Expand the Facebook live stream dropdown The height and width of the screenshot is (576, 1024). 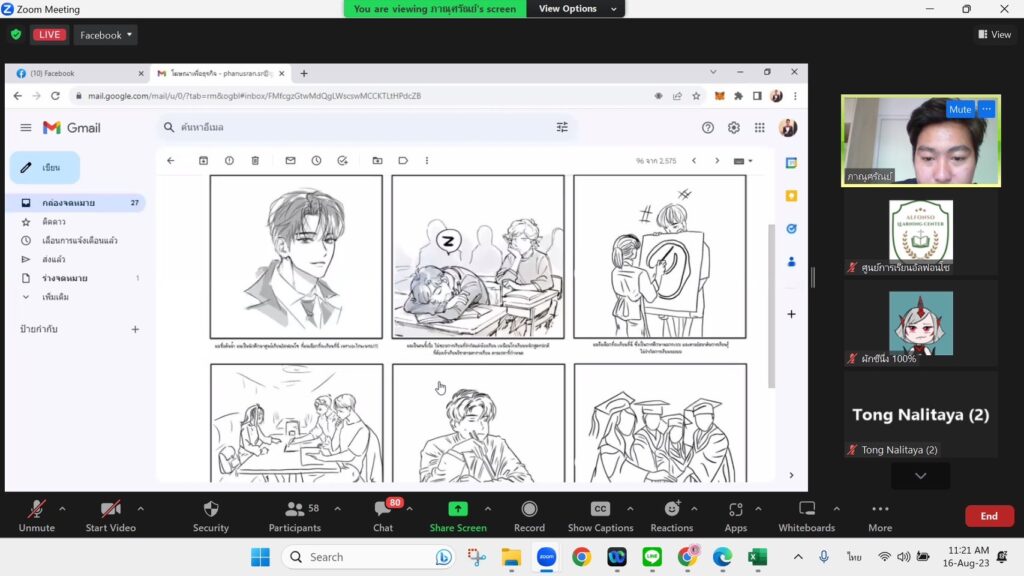(108, 35)
